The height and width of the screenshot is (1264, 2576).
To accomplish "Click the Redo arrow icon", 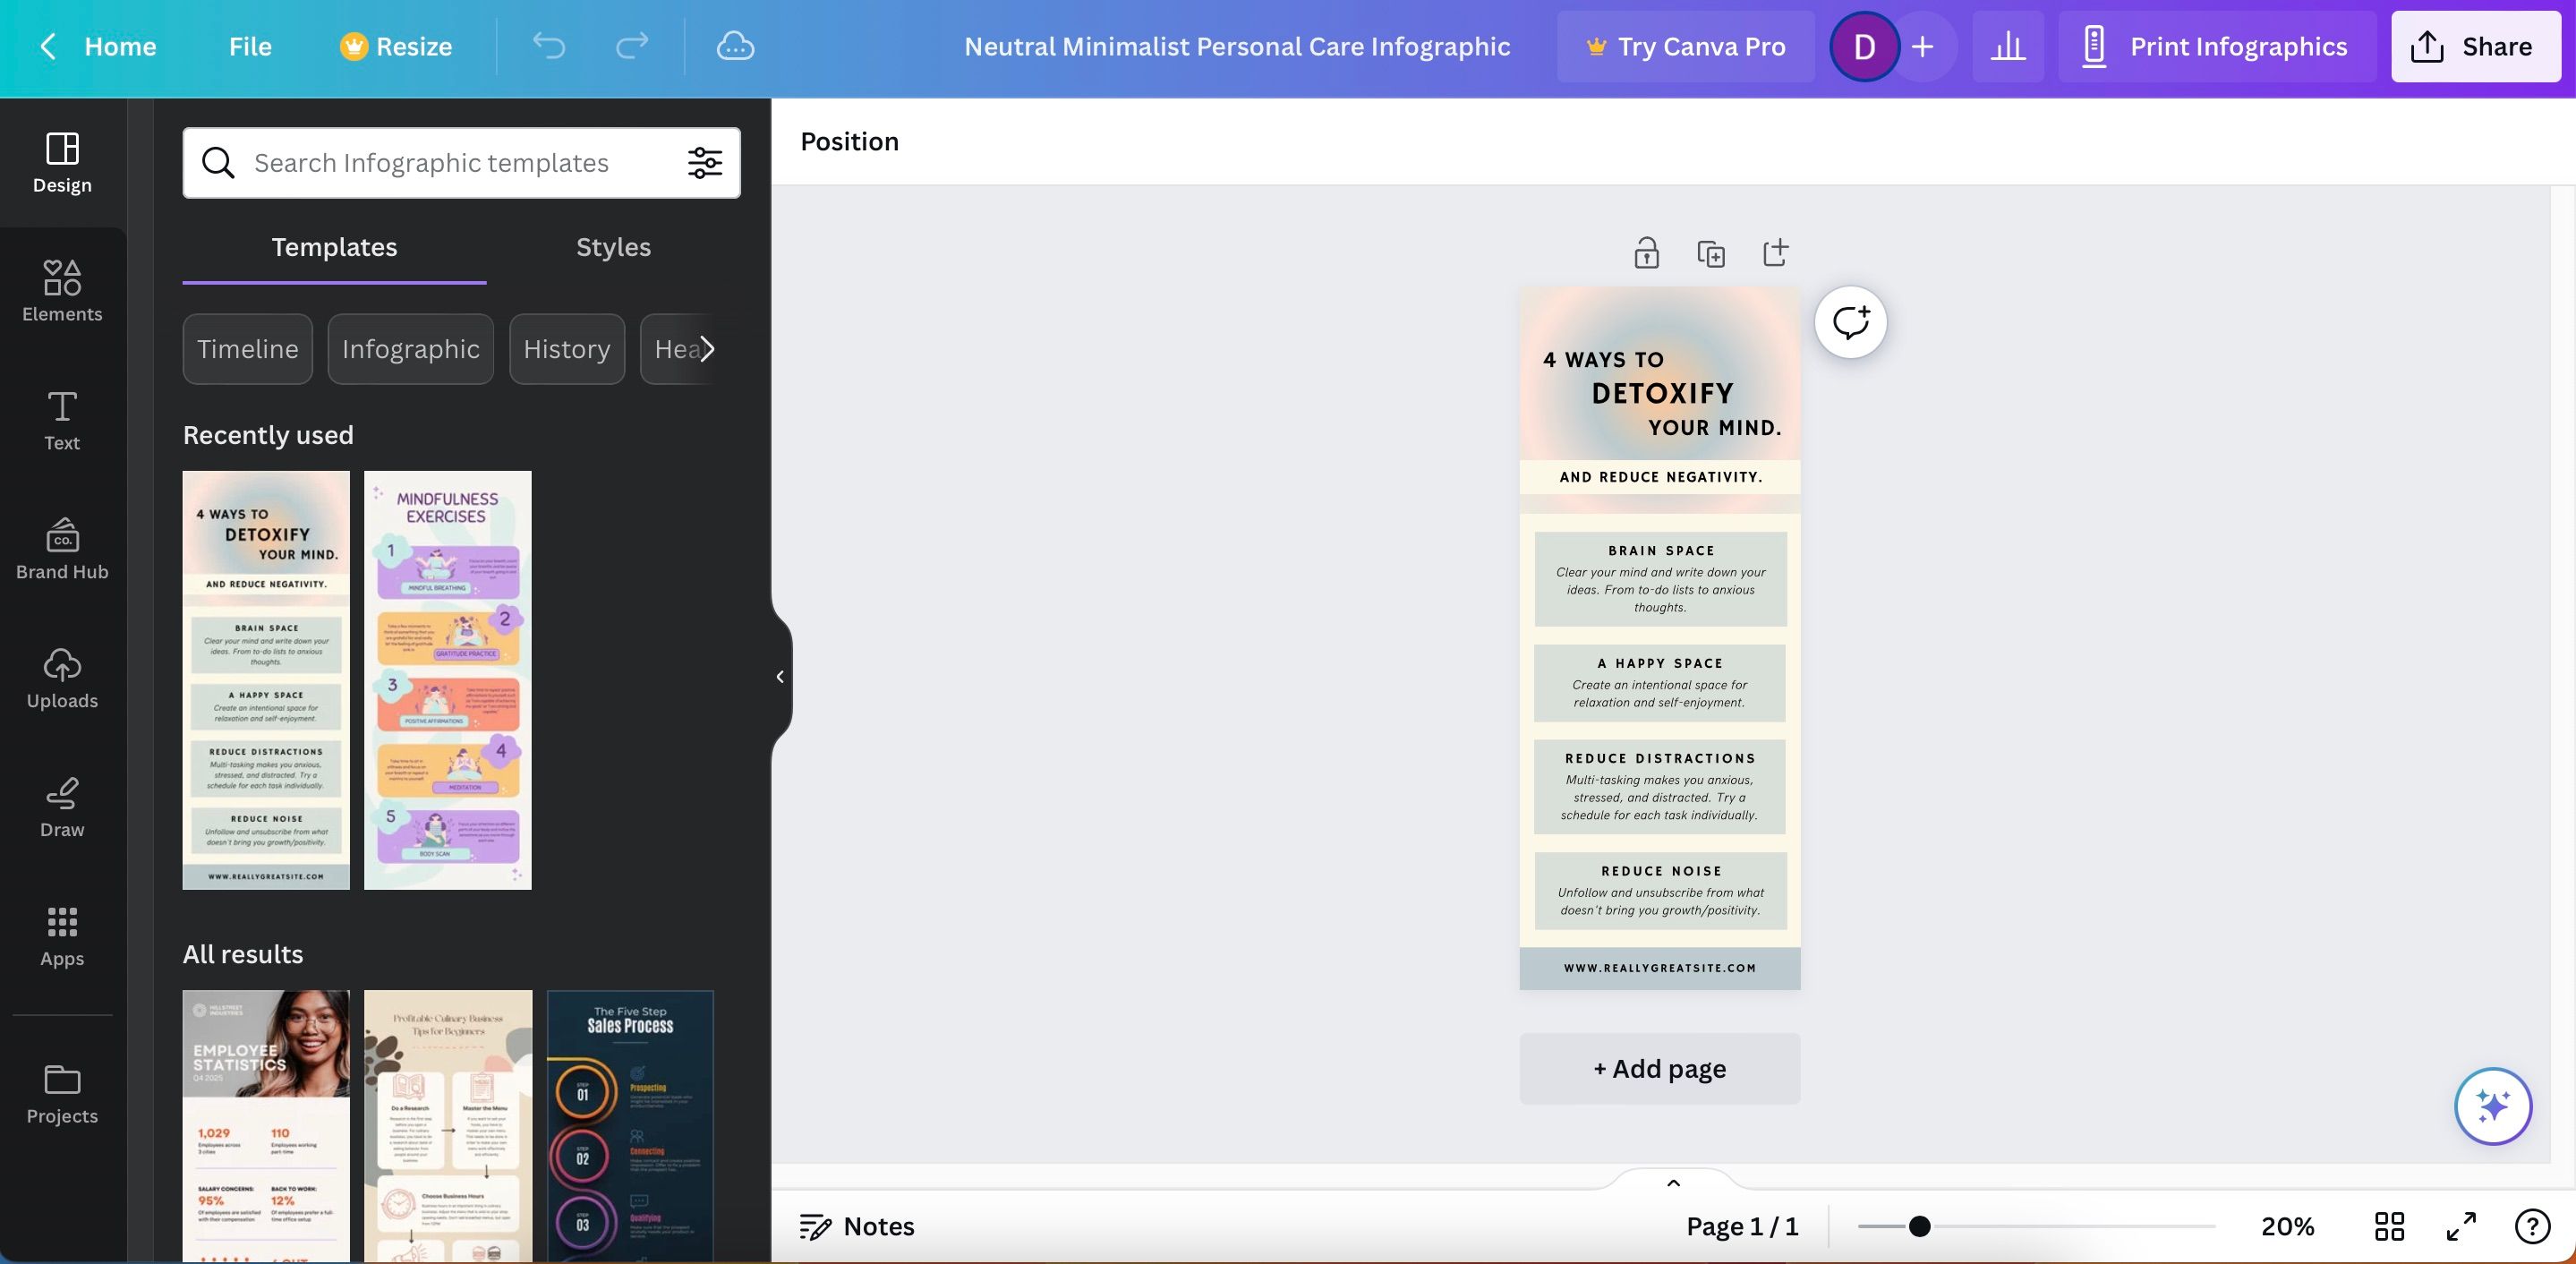I will pyautogui.click(x=629, y=45).
